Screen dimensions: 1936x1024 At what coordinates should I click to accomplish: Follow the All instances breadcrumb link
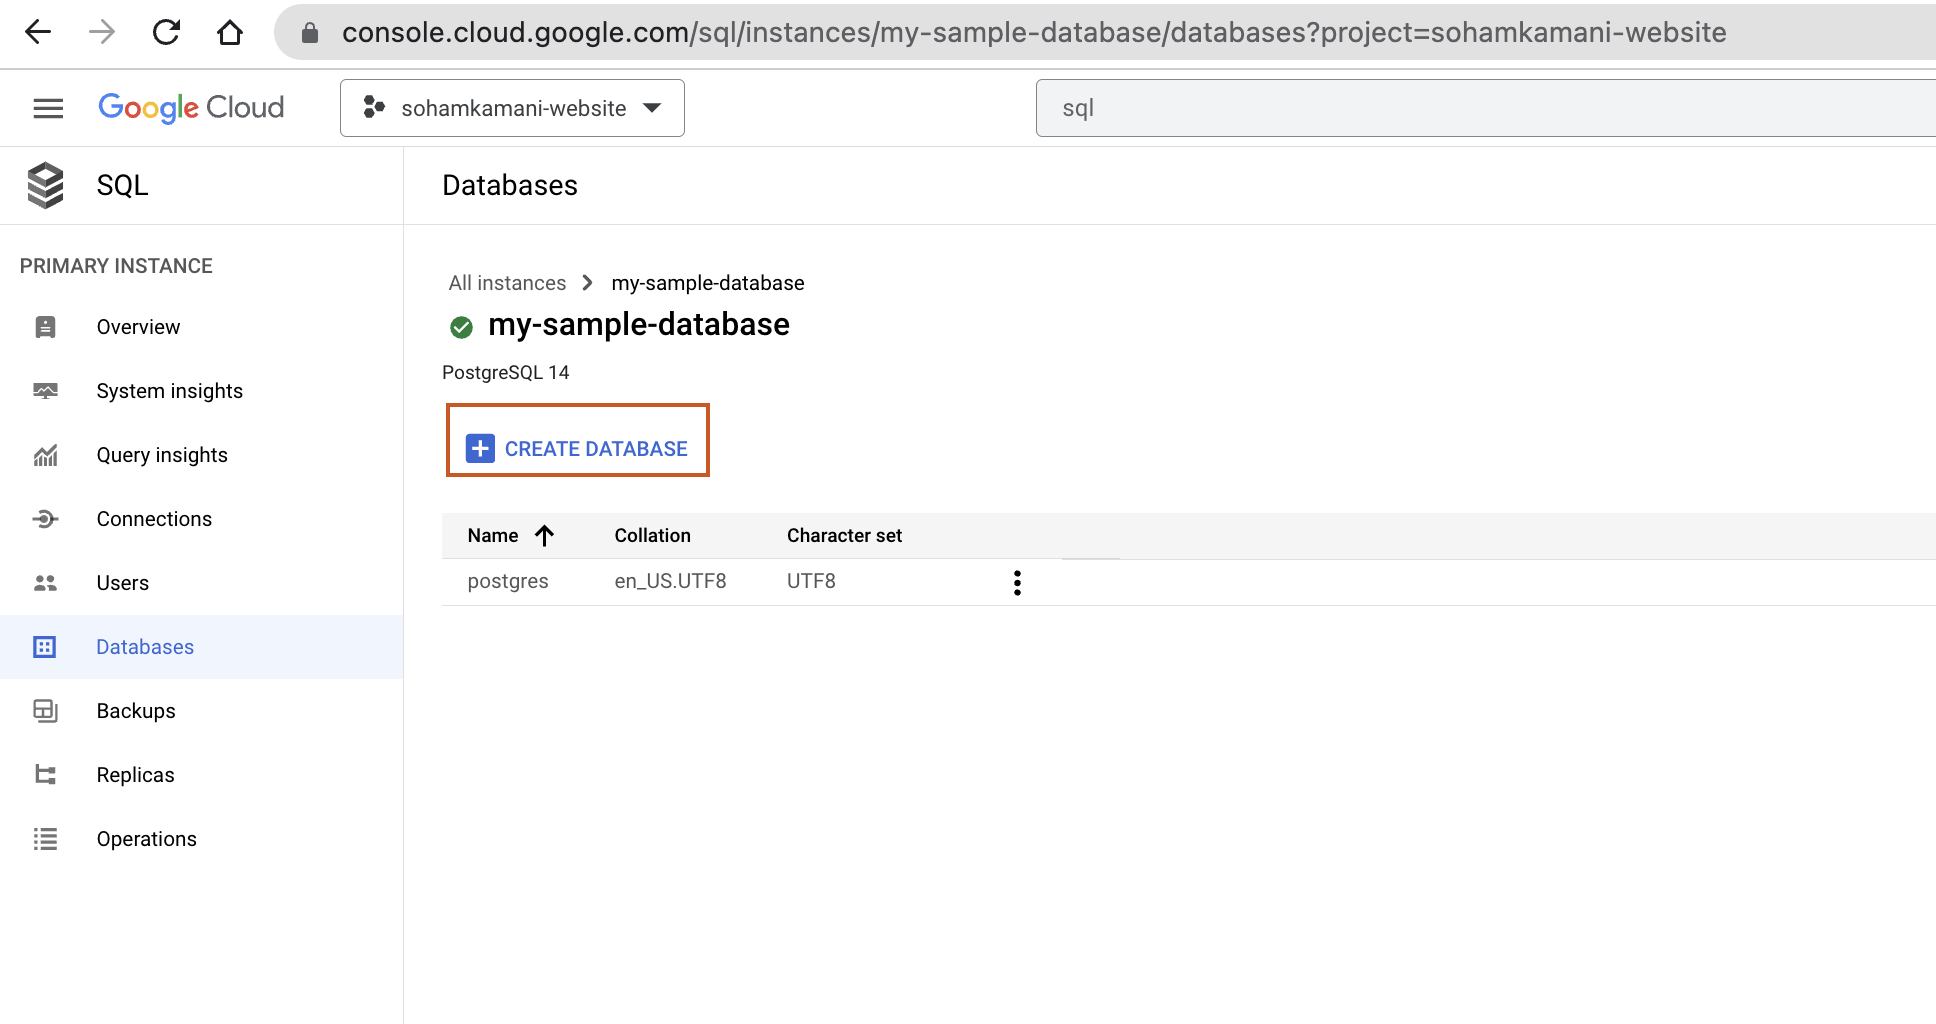pos(507,283)
